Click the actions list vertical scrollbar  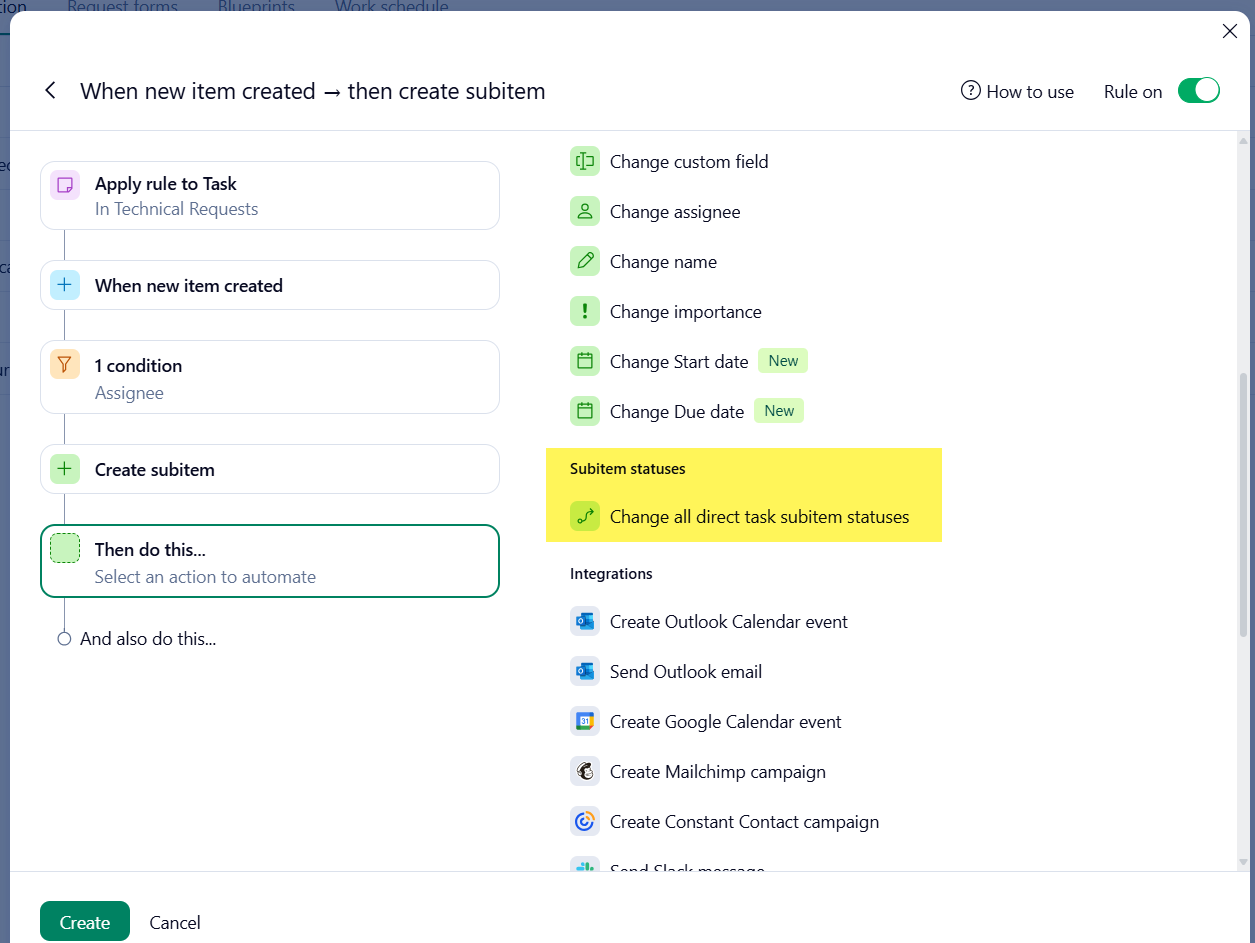coord(1243,505)
